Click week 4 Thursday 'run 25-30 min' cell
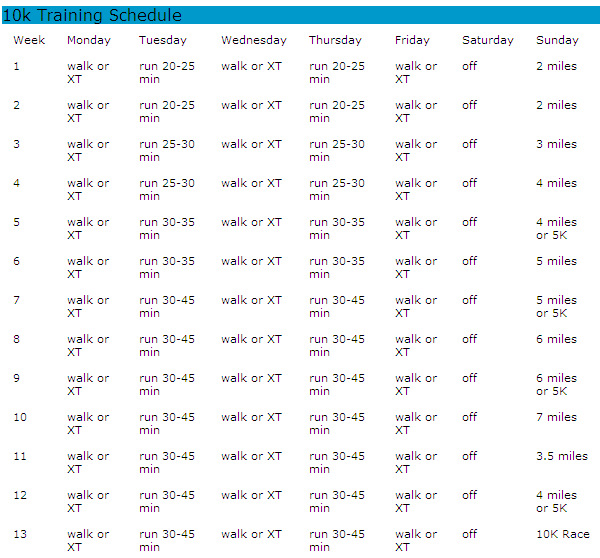Screen dimensions: 600x558 337,190
